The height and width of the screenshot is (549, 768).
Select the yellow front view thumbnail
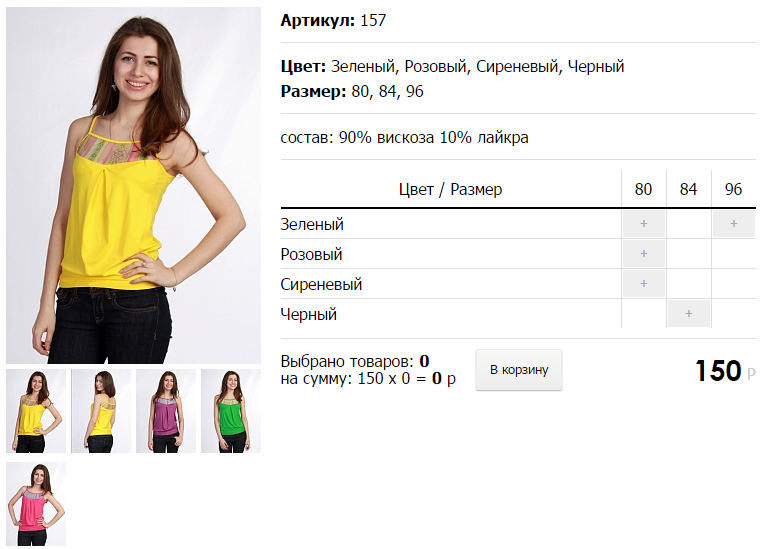click(36, 411)
